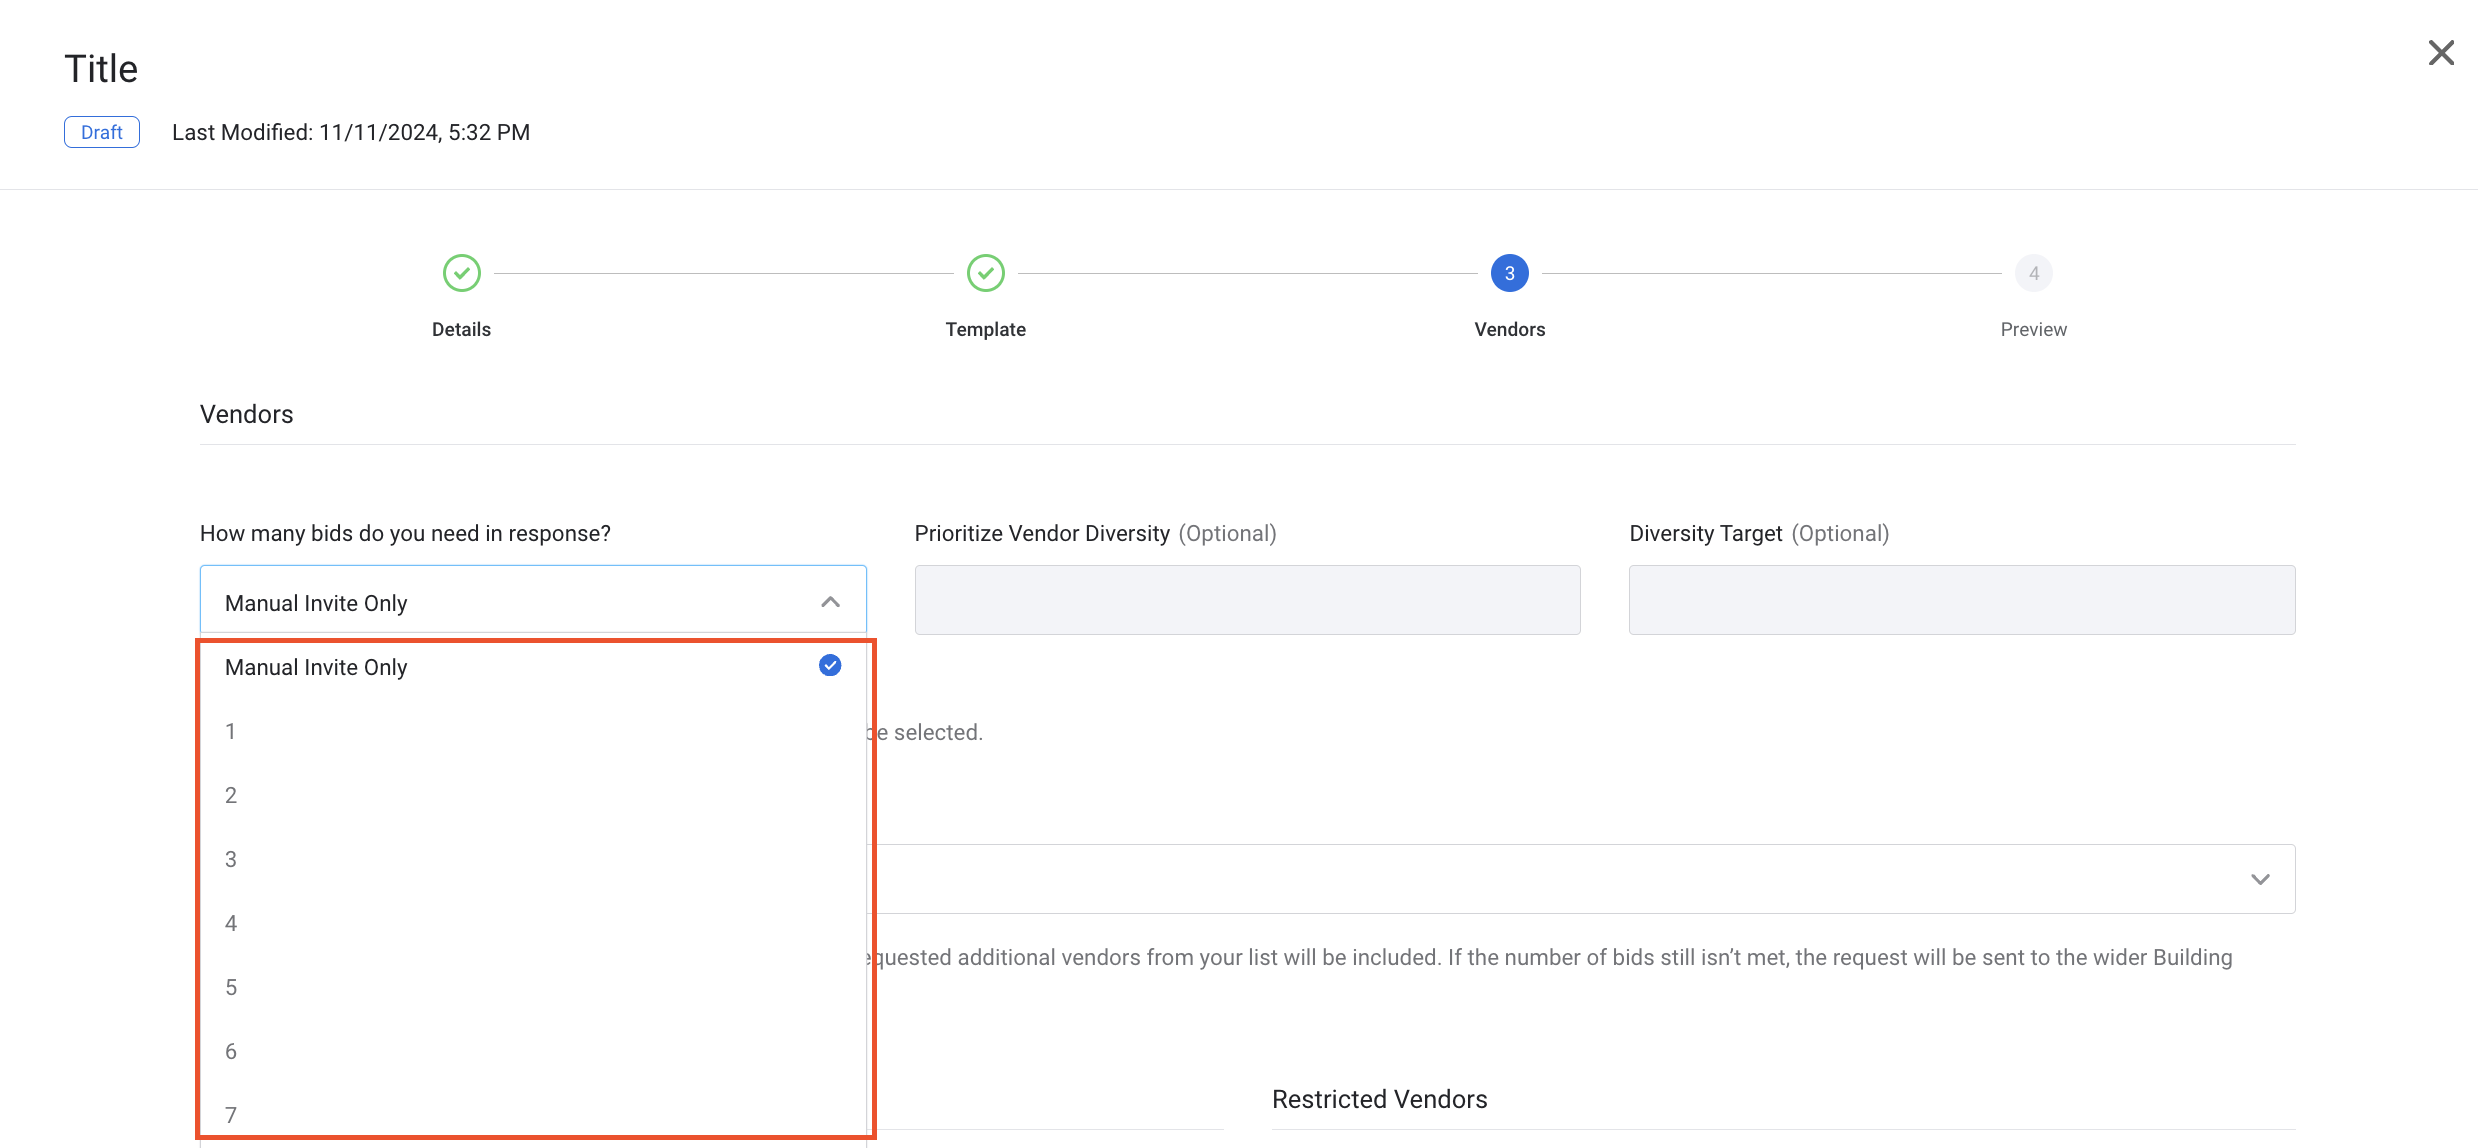Click the Draft status badge
The image size is (2478, 1148).
point(102,132)
